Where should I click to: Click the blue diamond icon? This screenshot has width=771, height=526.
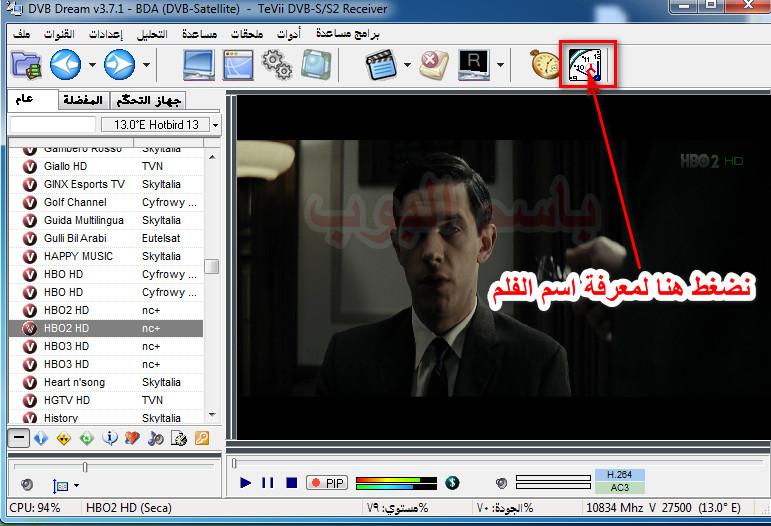coord(41,438)
